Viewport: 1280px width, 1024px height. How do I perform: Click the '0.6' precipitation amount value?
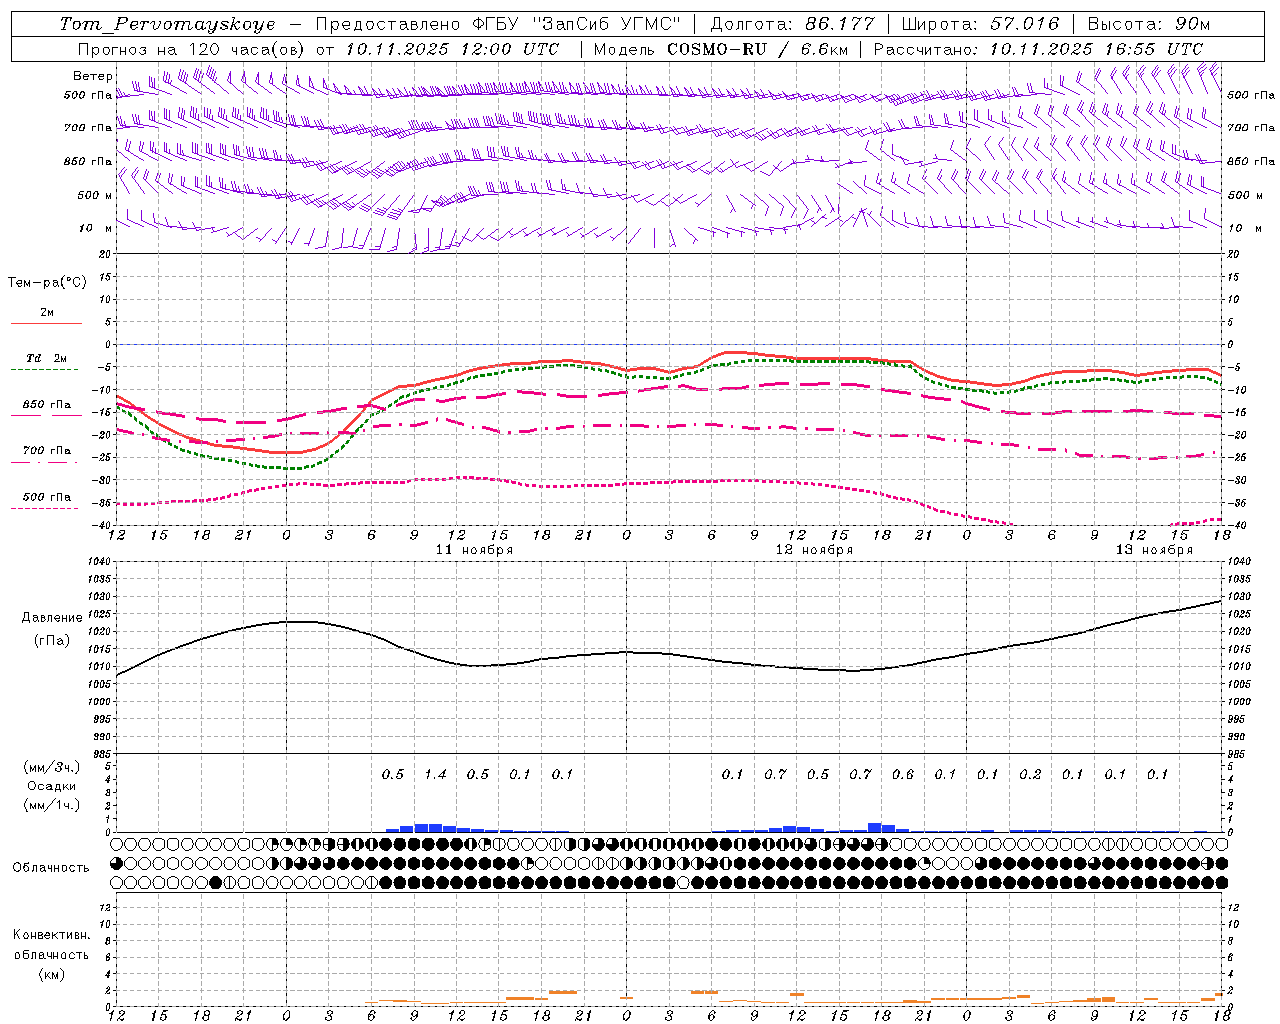point(903,774)
